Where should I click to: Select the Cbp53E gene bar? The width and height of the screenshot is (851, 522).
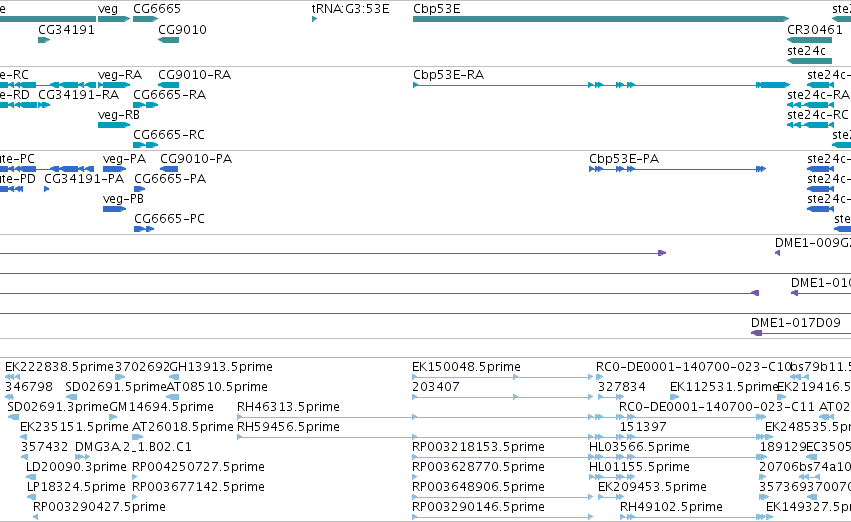[x=601, y=19]
